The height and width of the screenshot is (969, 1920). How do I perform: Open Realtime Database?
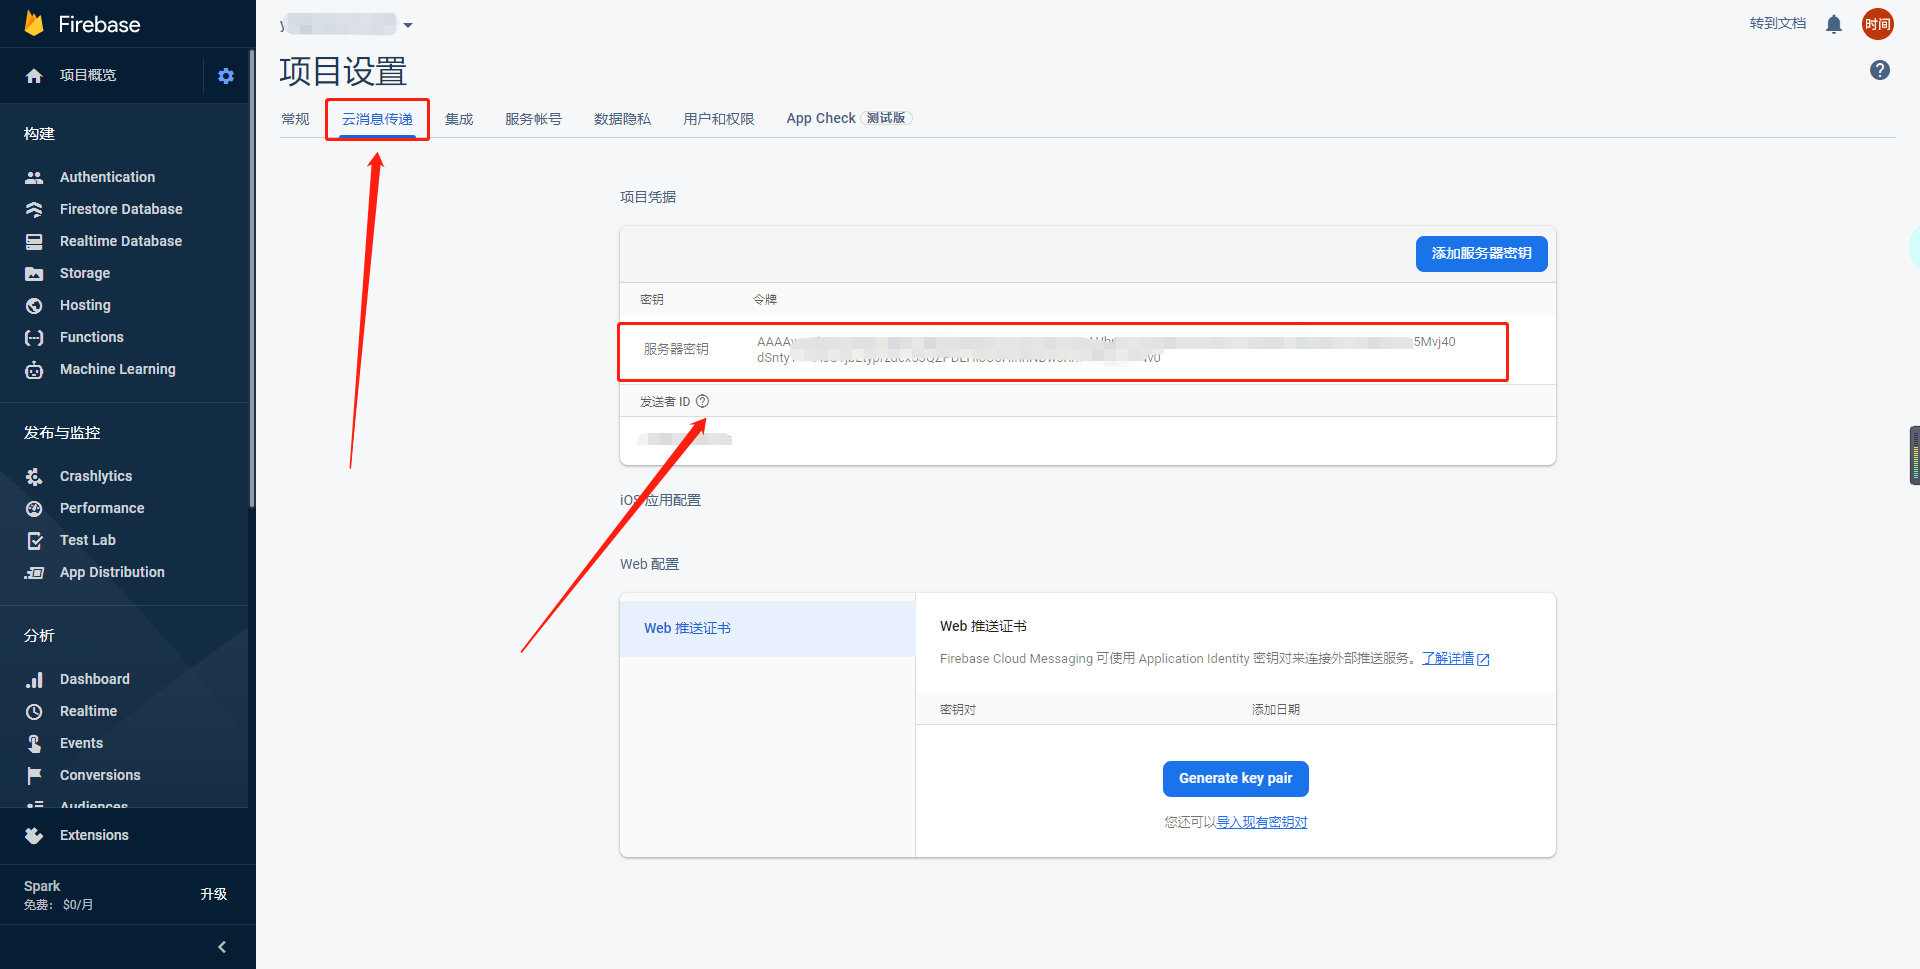pyautogui.click(x=121, y=240)
